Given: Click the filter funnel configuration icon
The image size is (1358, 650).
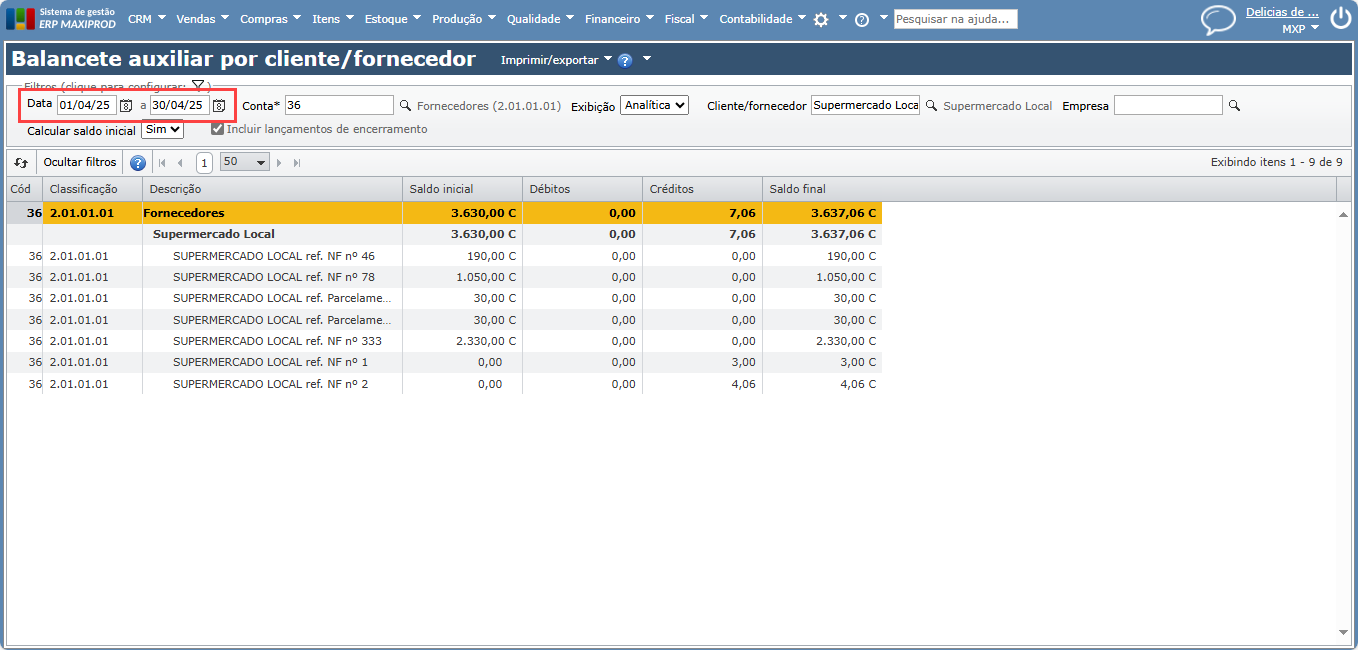Looking at the screenshot, I should tap(198, 86).
